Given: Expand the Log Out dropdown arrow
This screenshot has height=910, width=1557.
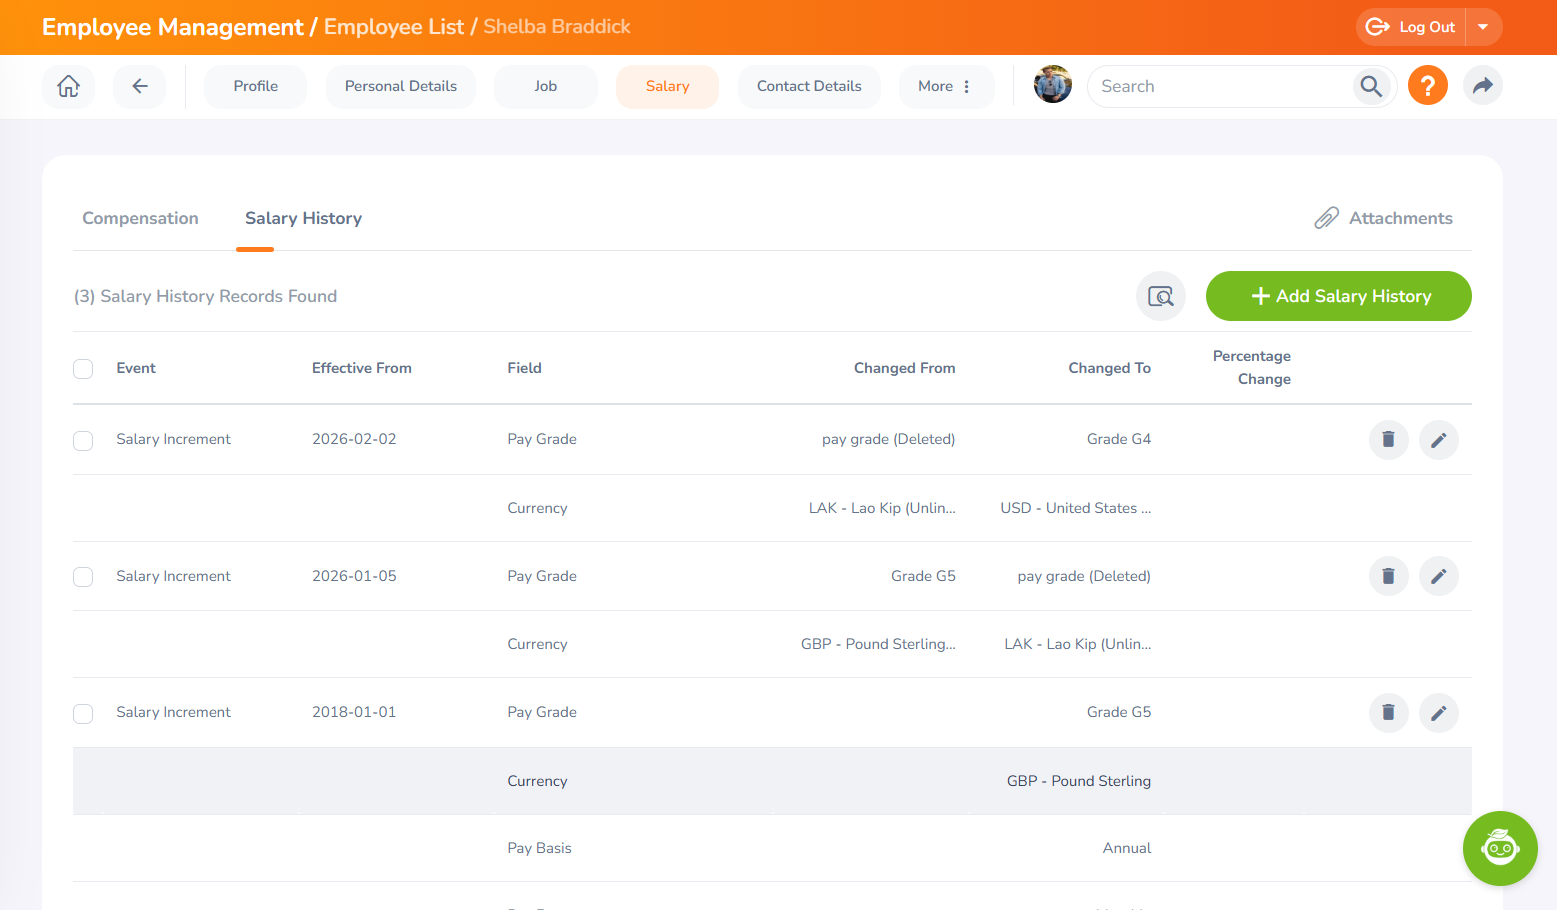Looking at the screenshot, I should coord(1483,27).
